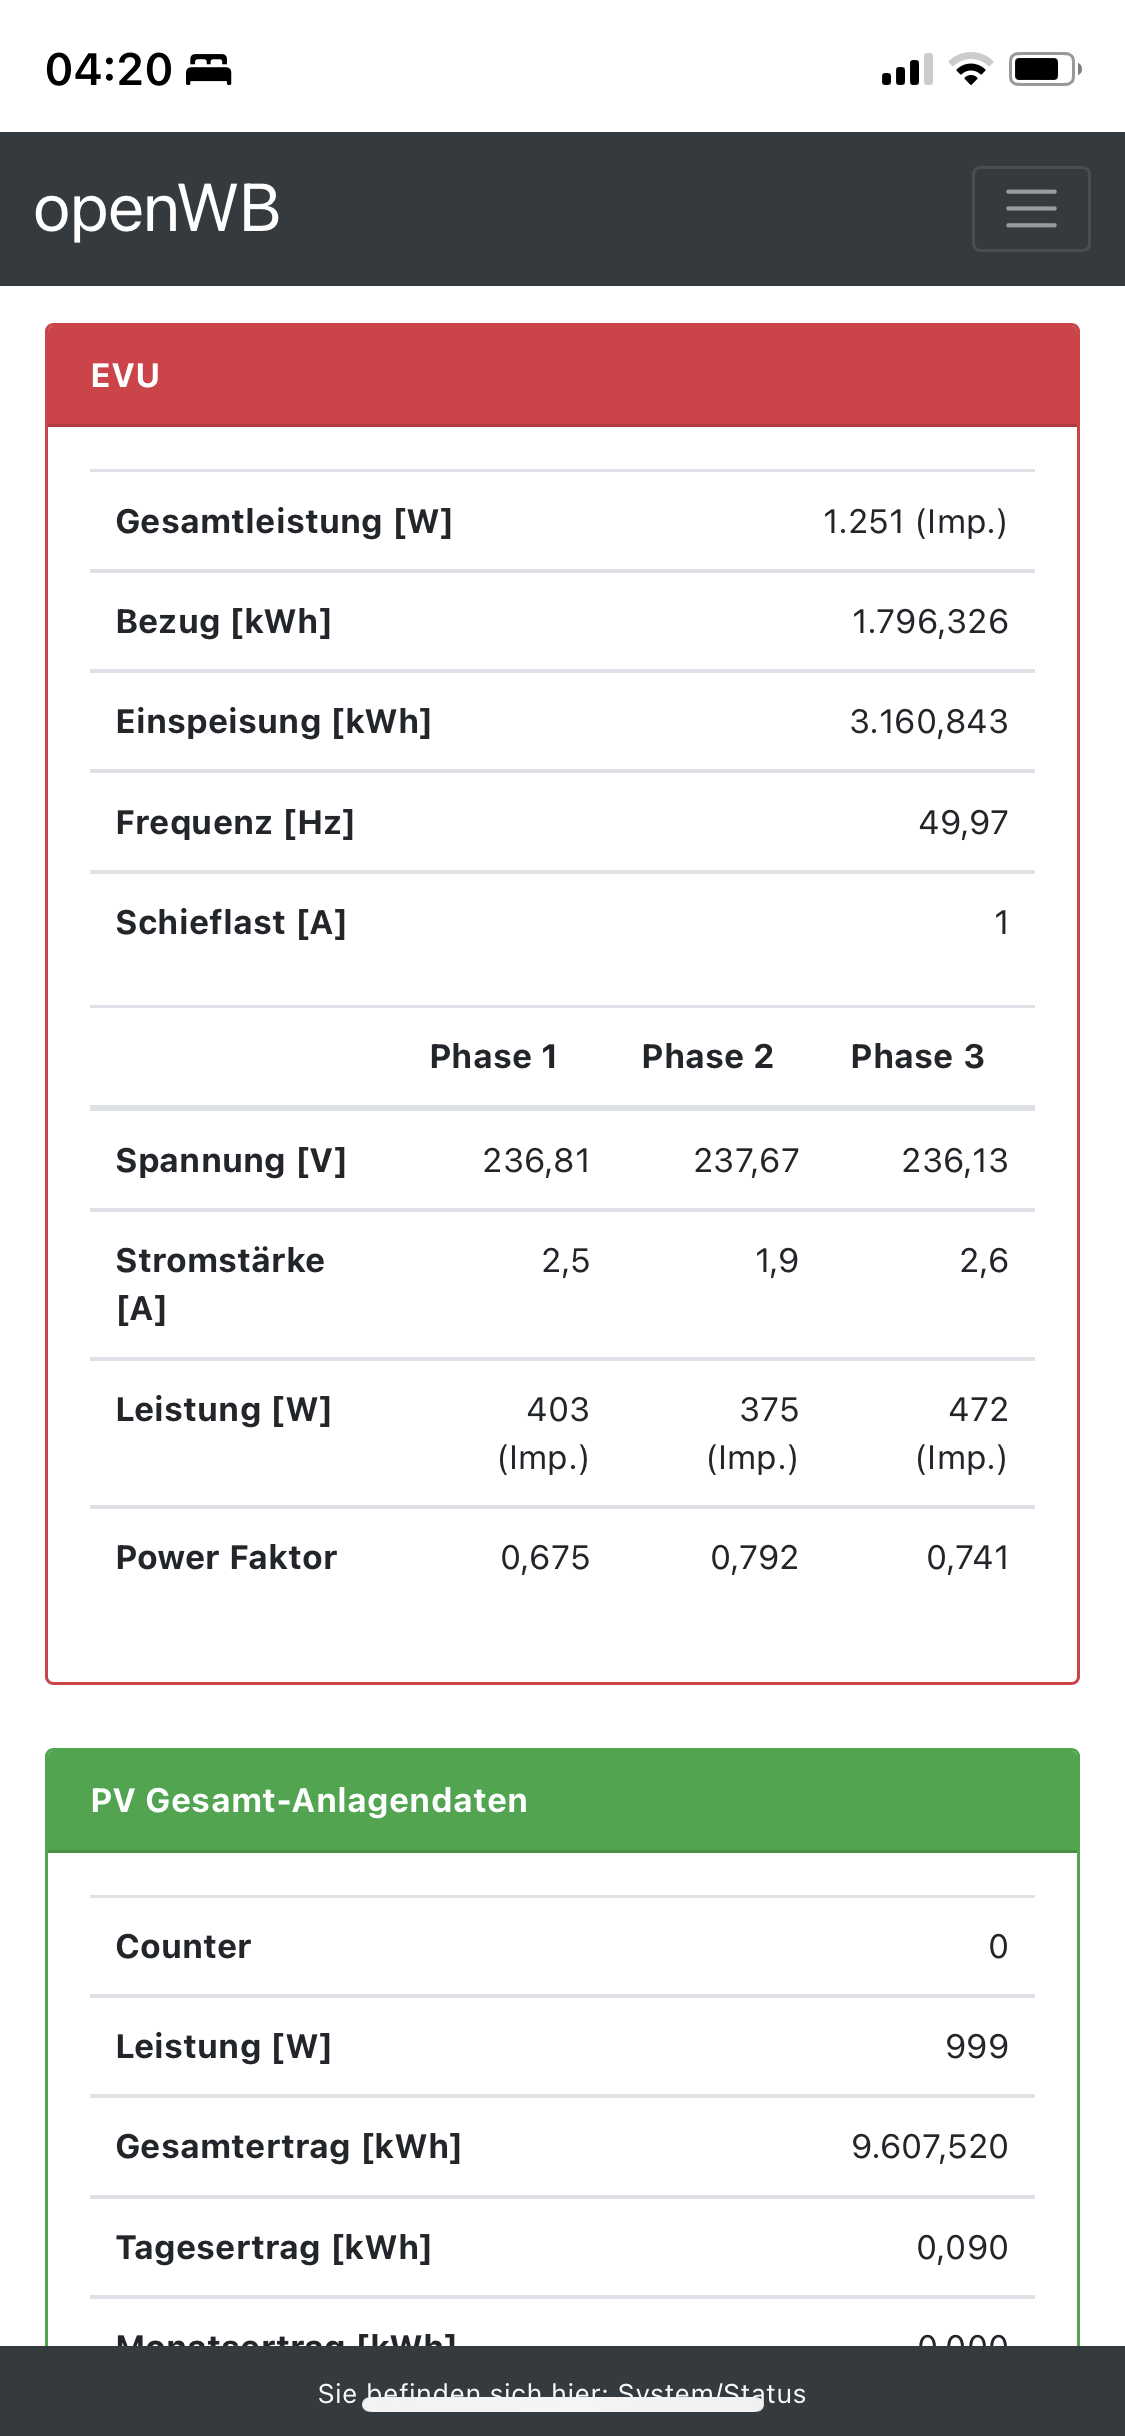
Task: Tap the cellular signal bars icon
Action: click(x=906, y=70)
